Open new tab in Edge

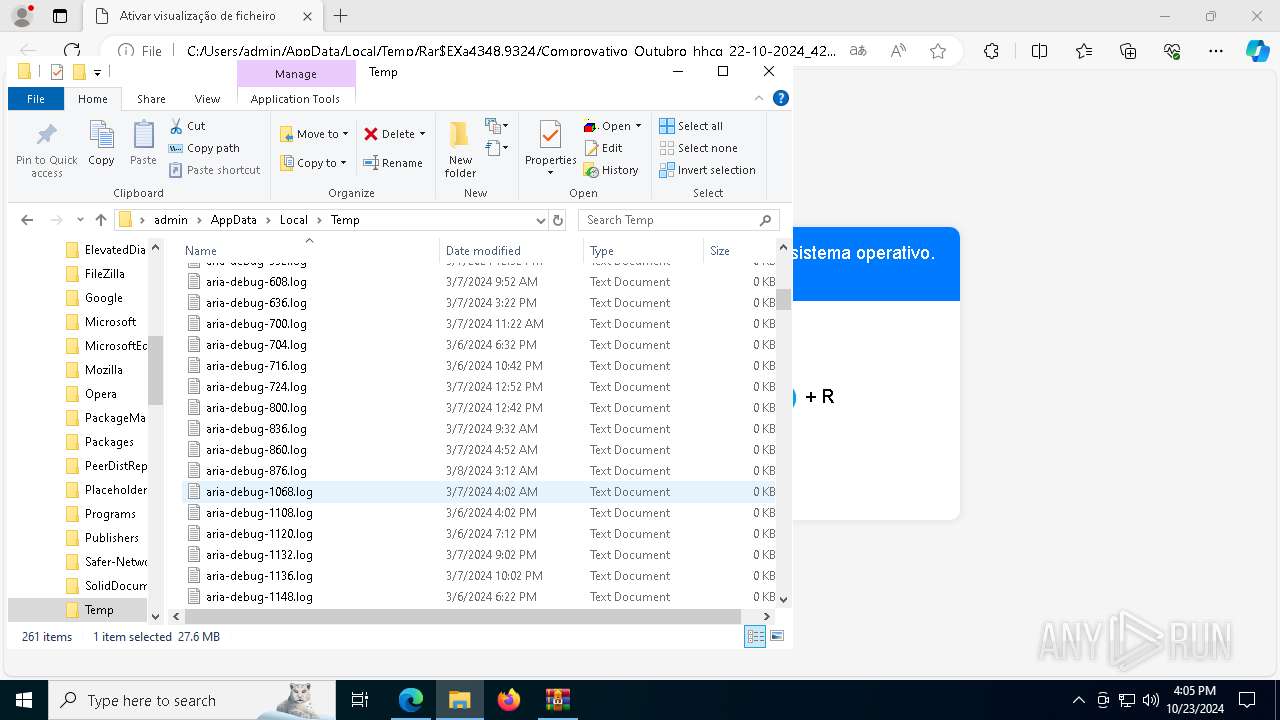coord(341,16)
